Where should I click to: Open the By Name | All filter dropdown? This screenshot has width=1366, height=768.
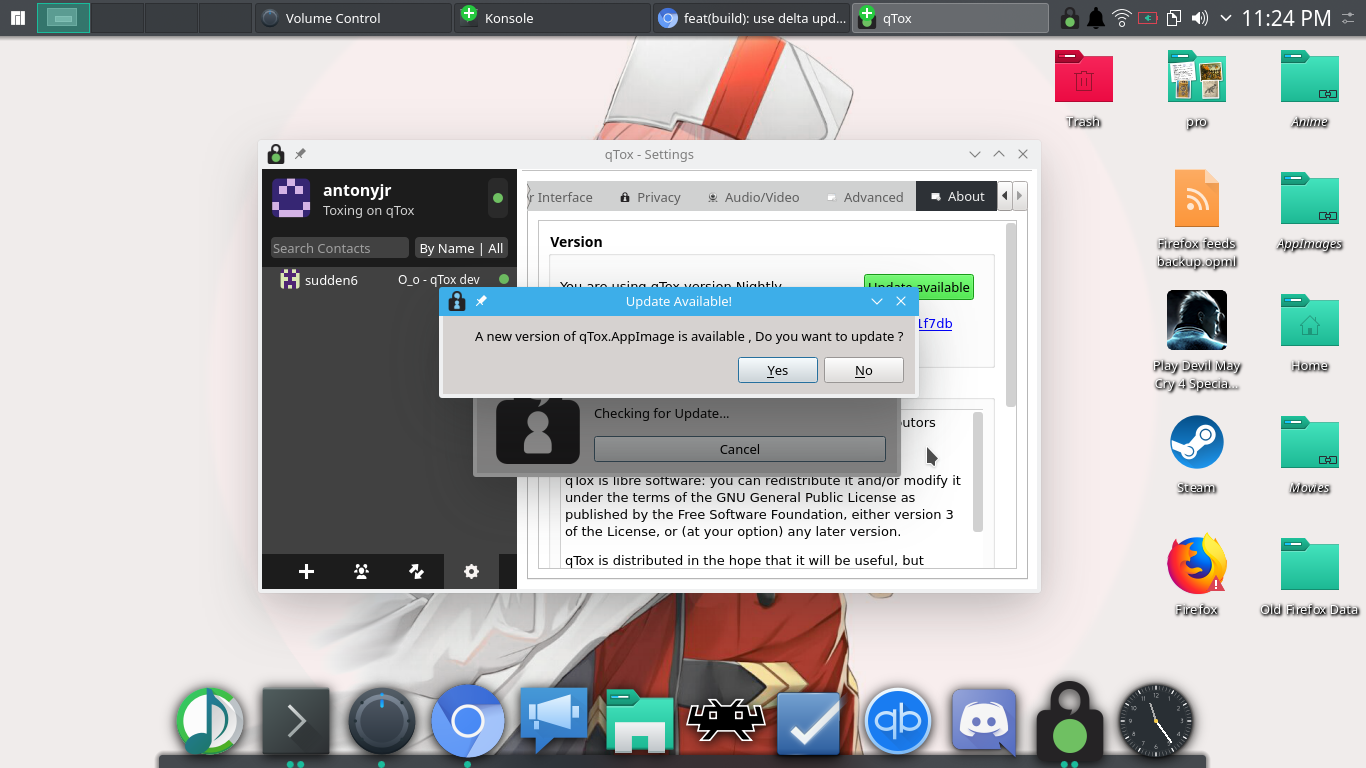pyautogui.click(x=461, y=248)
